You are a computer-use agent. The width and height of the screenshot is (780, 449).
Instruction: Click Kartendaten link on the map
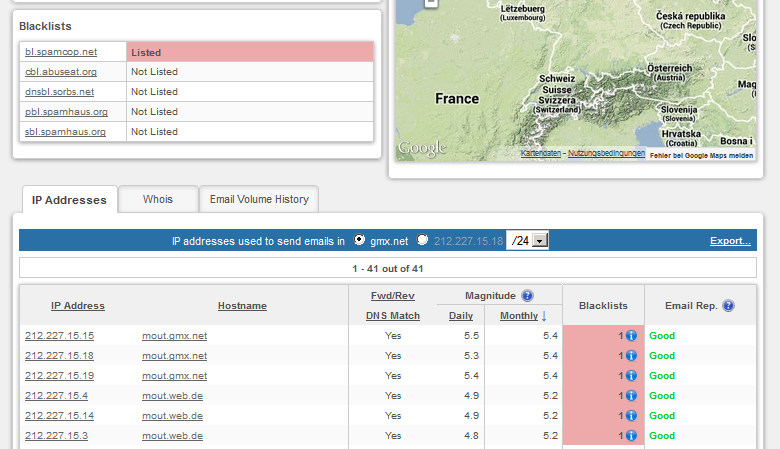pos(541,153)
